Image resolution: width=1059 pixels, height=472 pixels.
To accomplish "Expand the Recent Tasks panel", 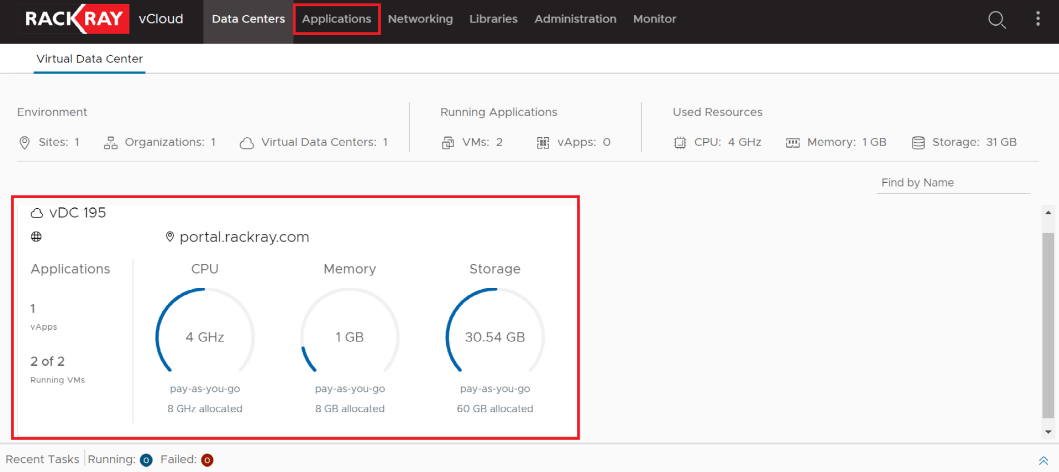I will point(1043,460).
